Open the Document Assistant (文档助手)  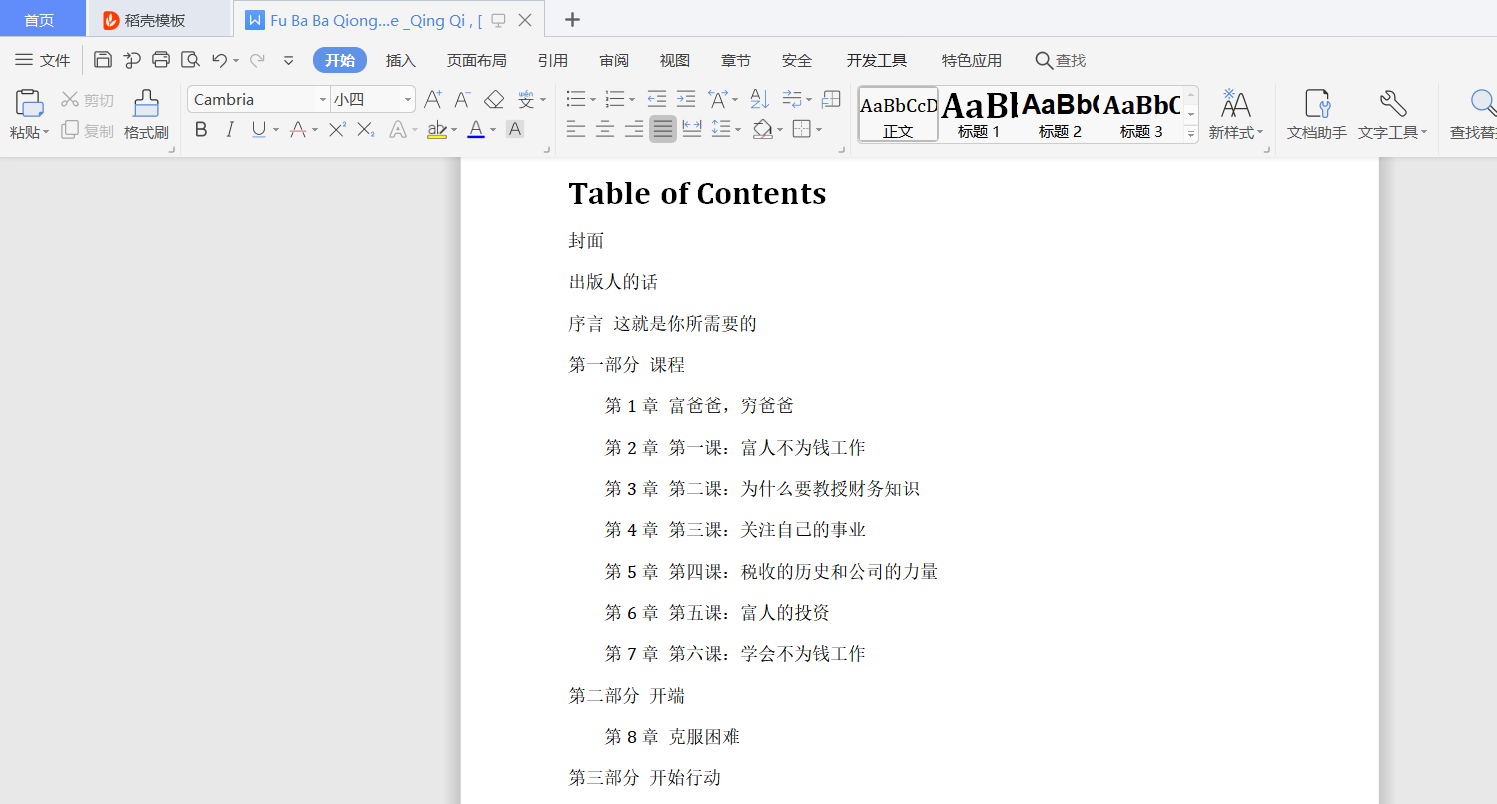[x=1316, y=114]
